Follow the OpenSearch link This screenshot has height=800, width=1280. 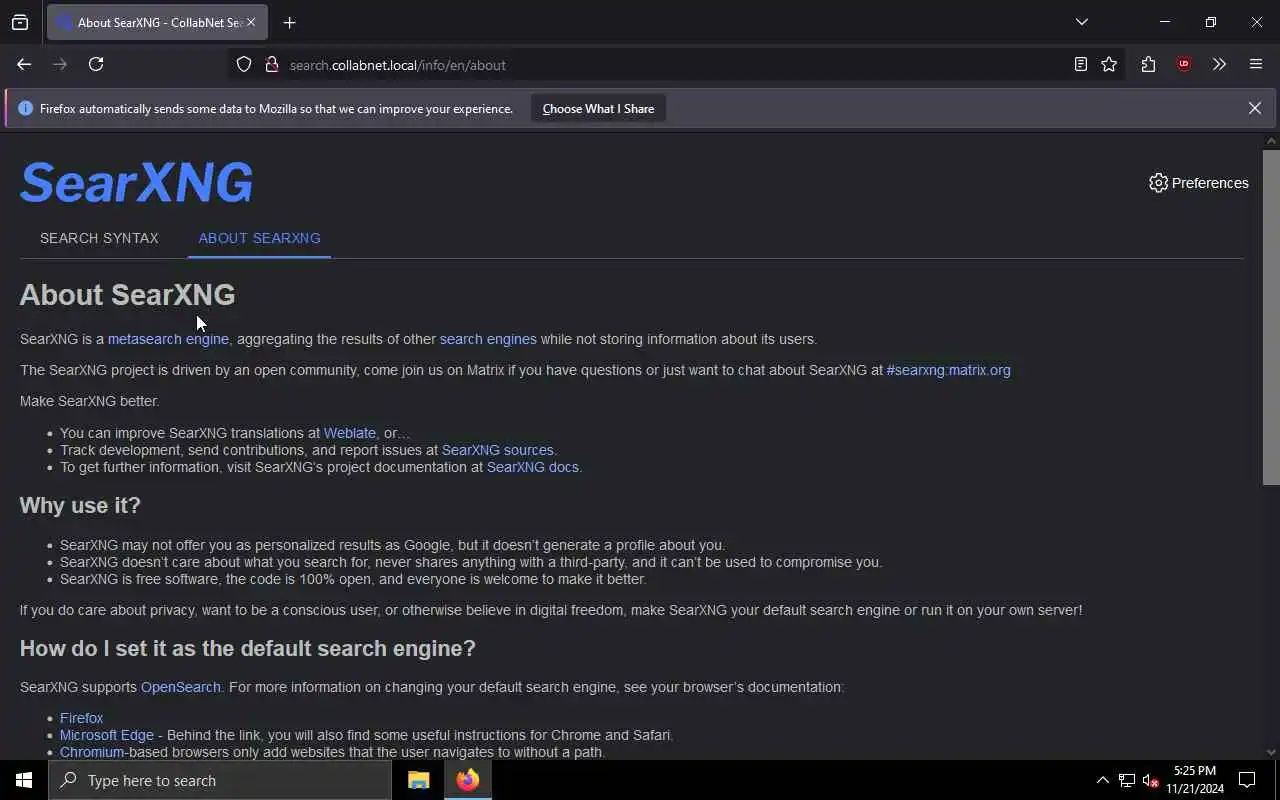pyautogui.click(x=180, y=687)
